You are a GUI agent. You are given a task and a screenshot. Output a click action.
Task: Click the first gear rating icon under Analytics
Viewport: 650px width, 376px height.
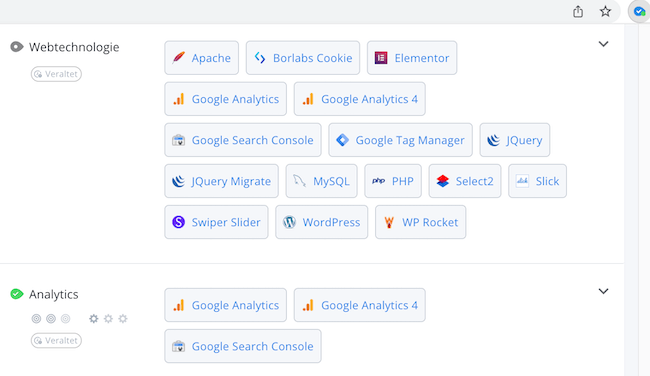coord(94,318)
